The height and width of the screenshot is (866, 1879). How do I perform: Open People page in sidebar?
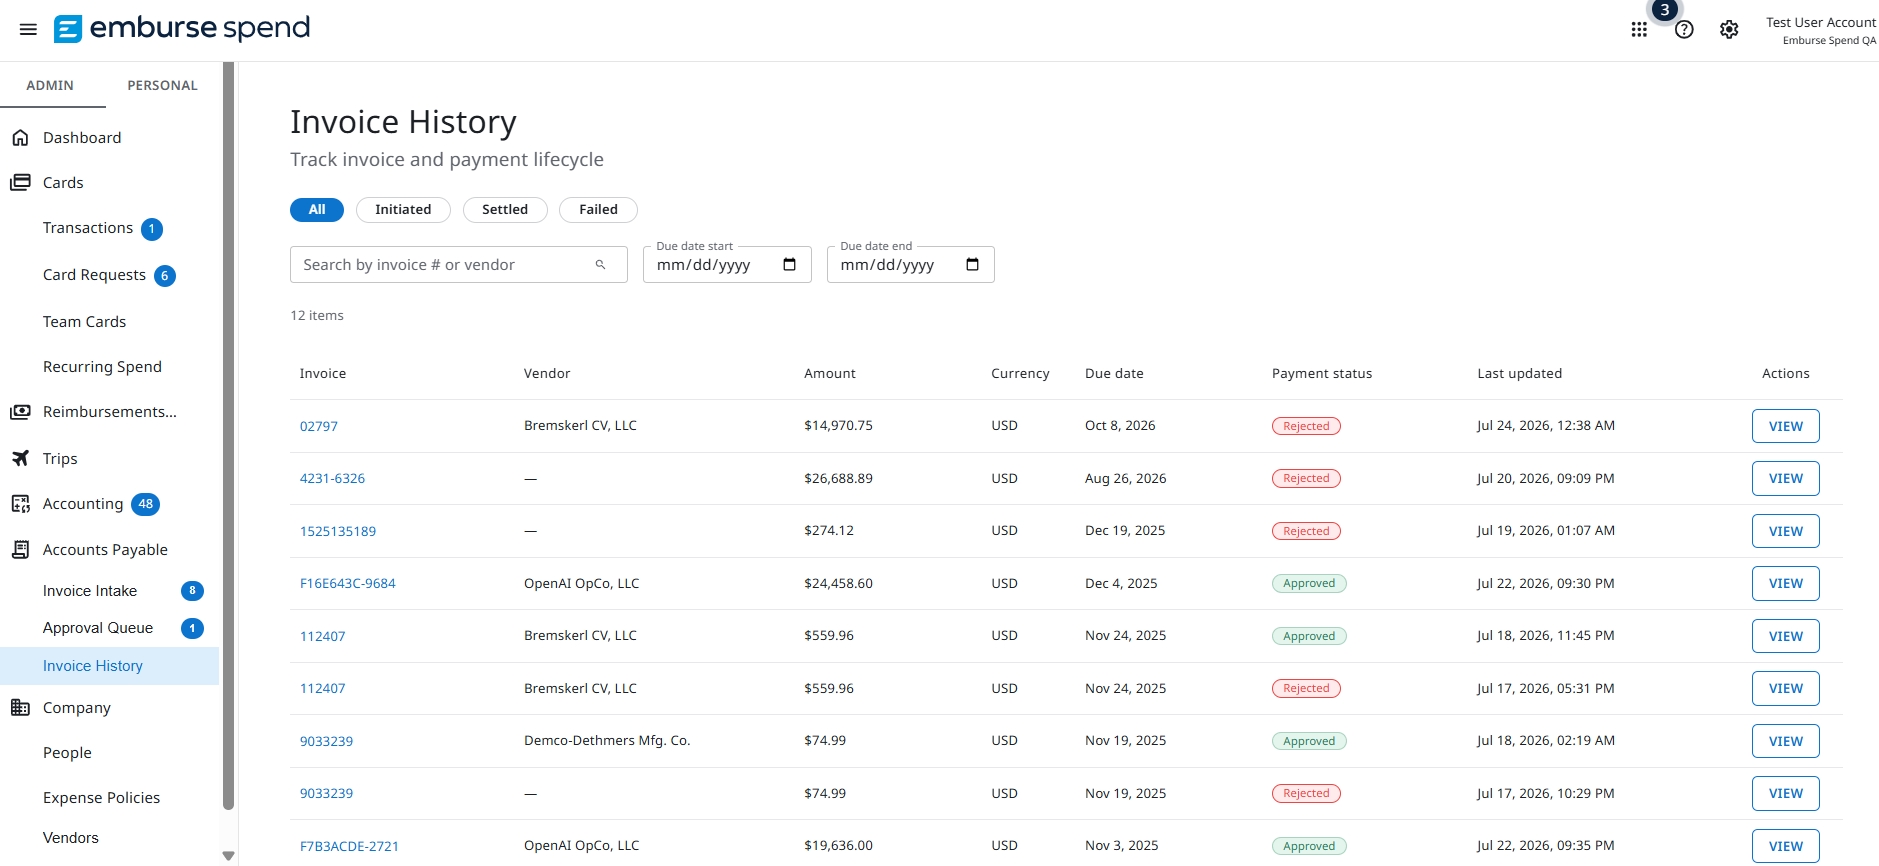click(67, 753)
